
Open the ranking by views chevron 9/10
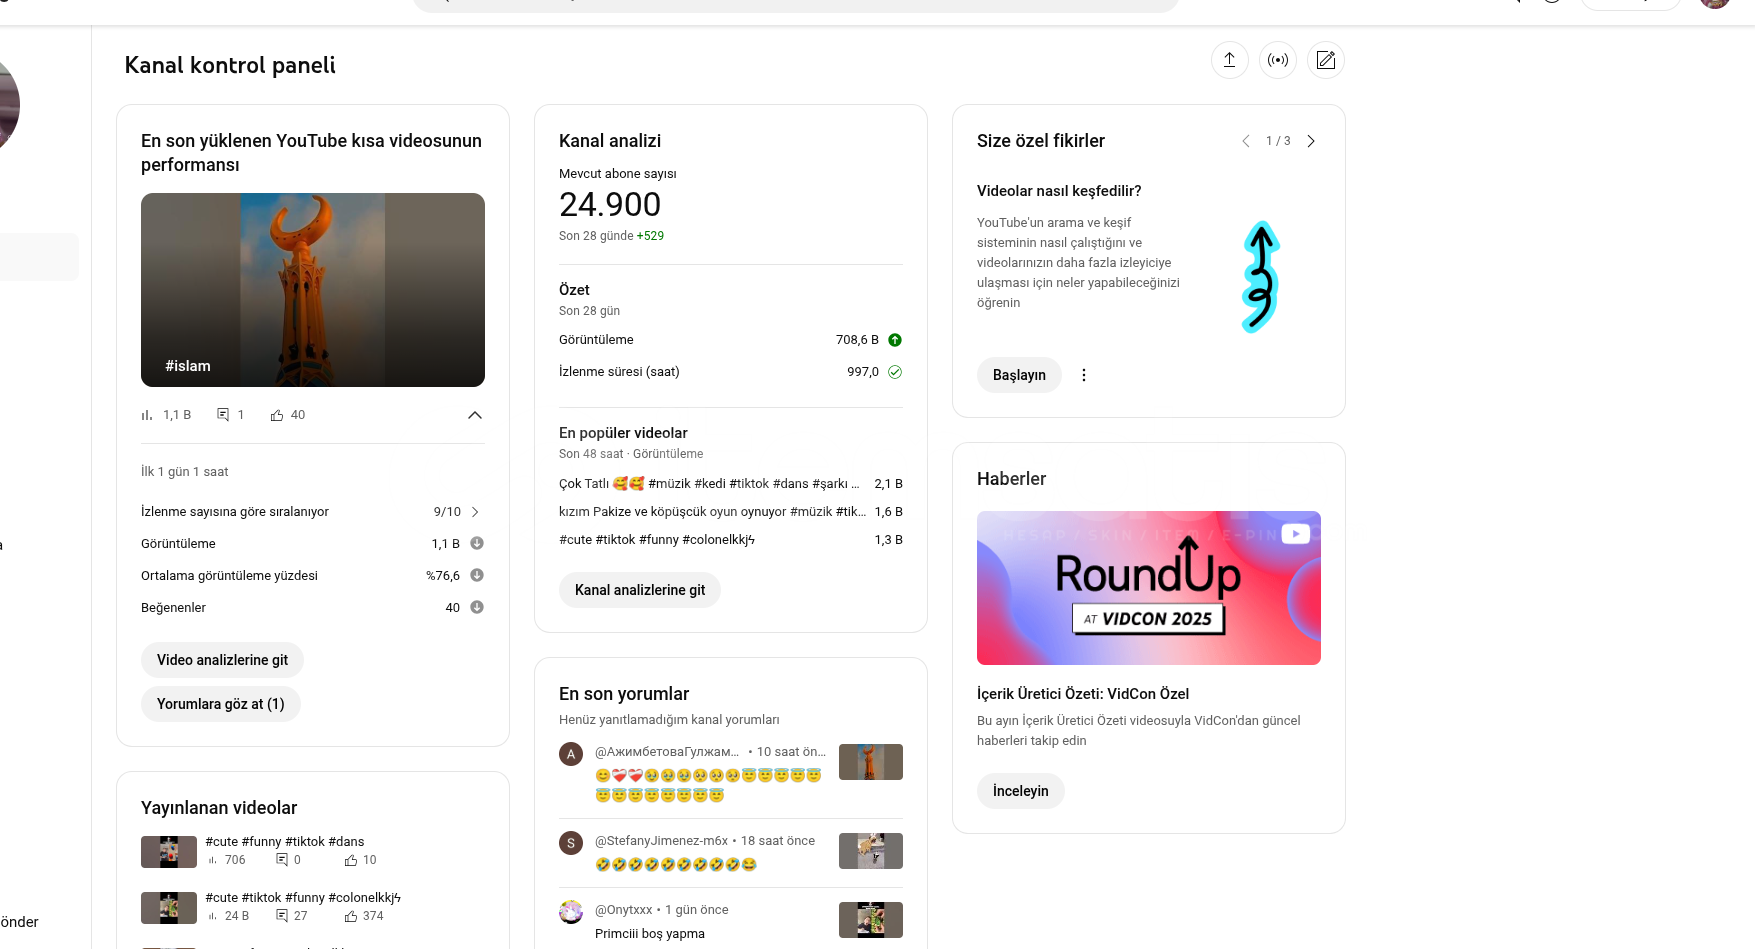click(x=475, y=512)
